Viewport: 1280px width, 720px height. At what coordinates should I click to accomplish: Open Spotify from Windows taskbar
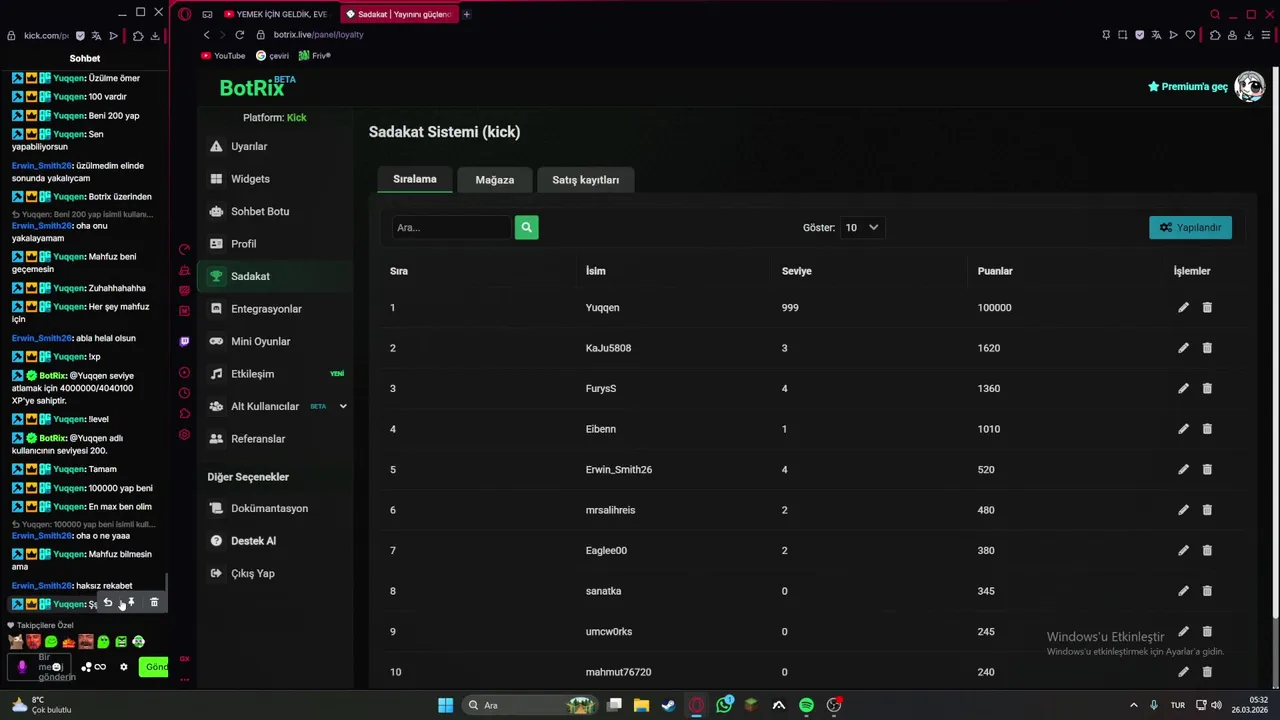pos(806,705)
